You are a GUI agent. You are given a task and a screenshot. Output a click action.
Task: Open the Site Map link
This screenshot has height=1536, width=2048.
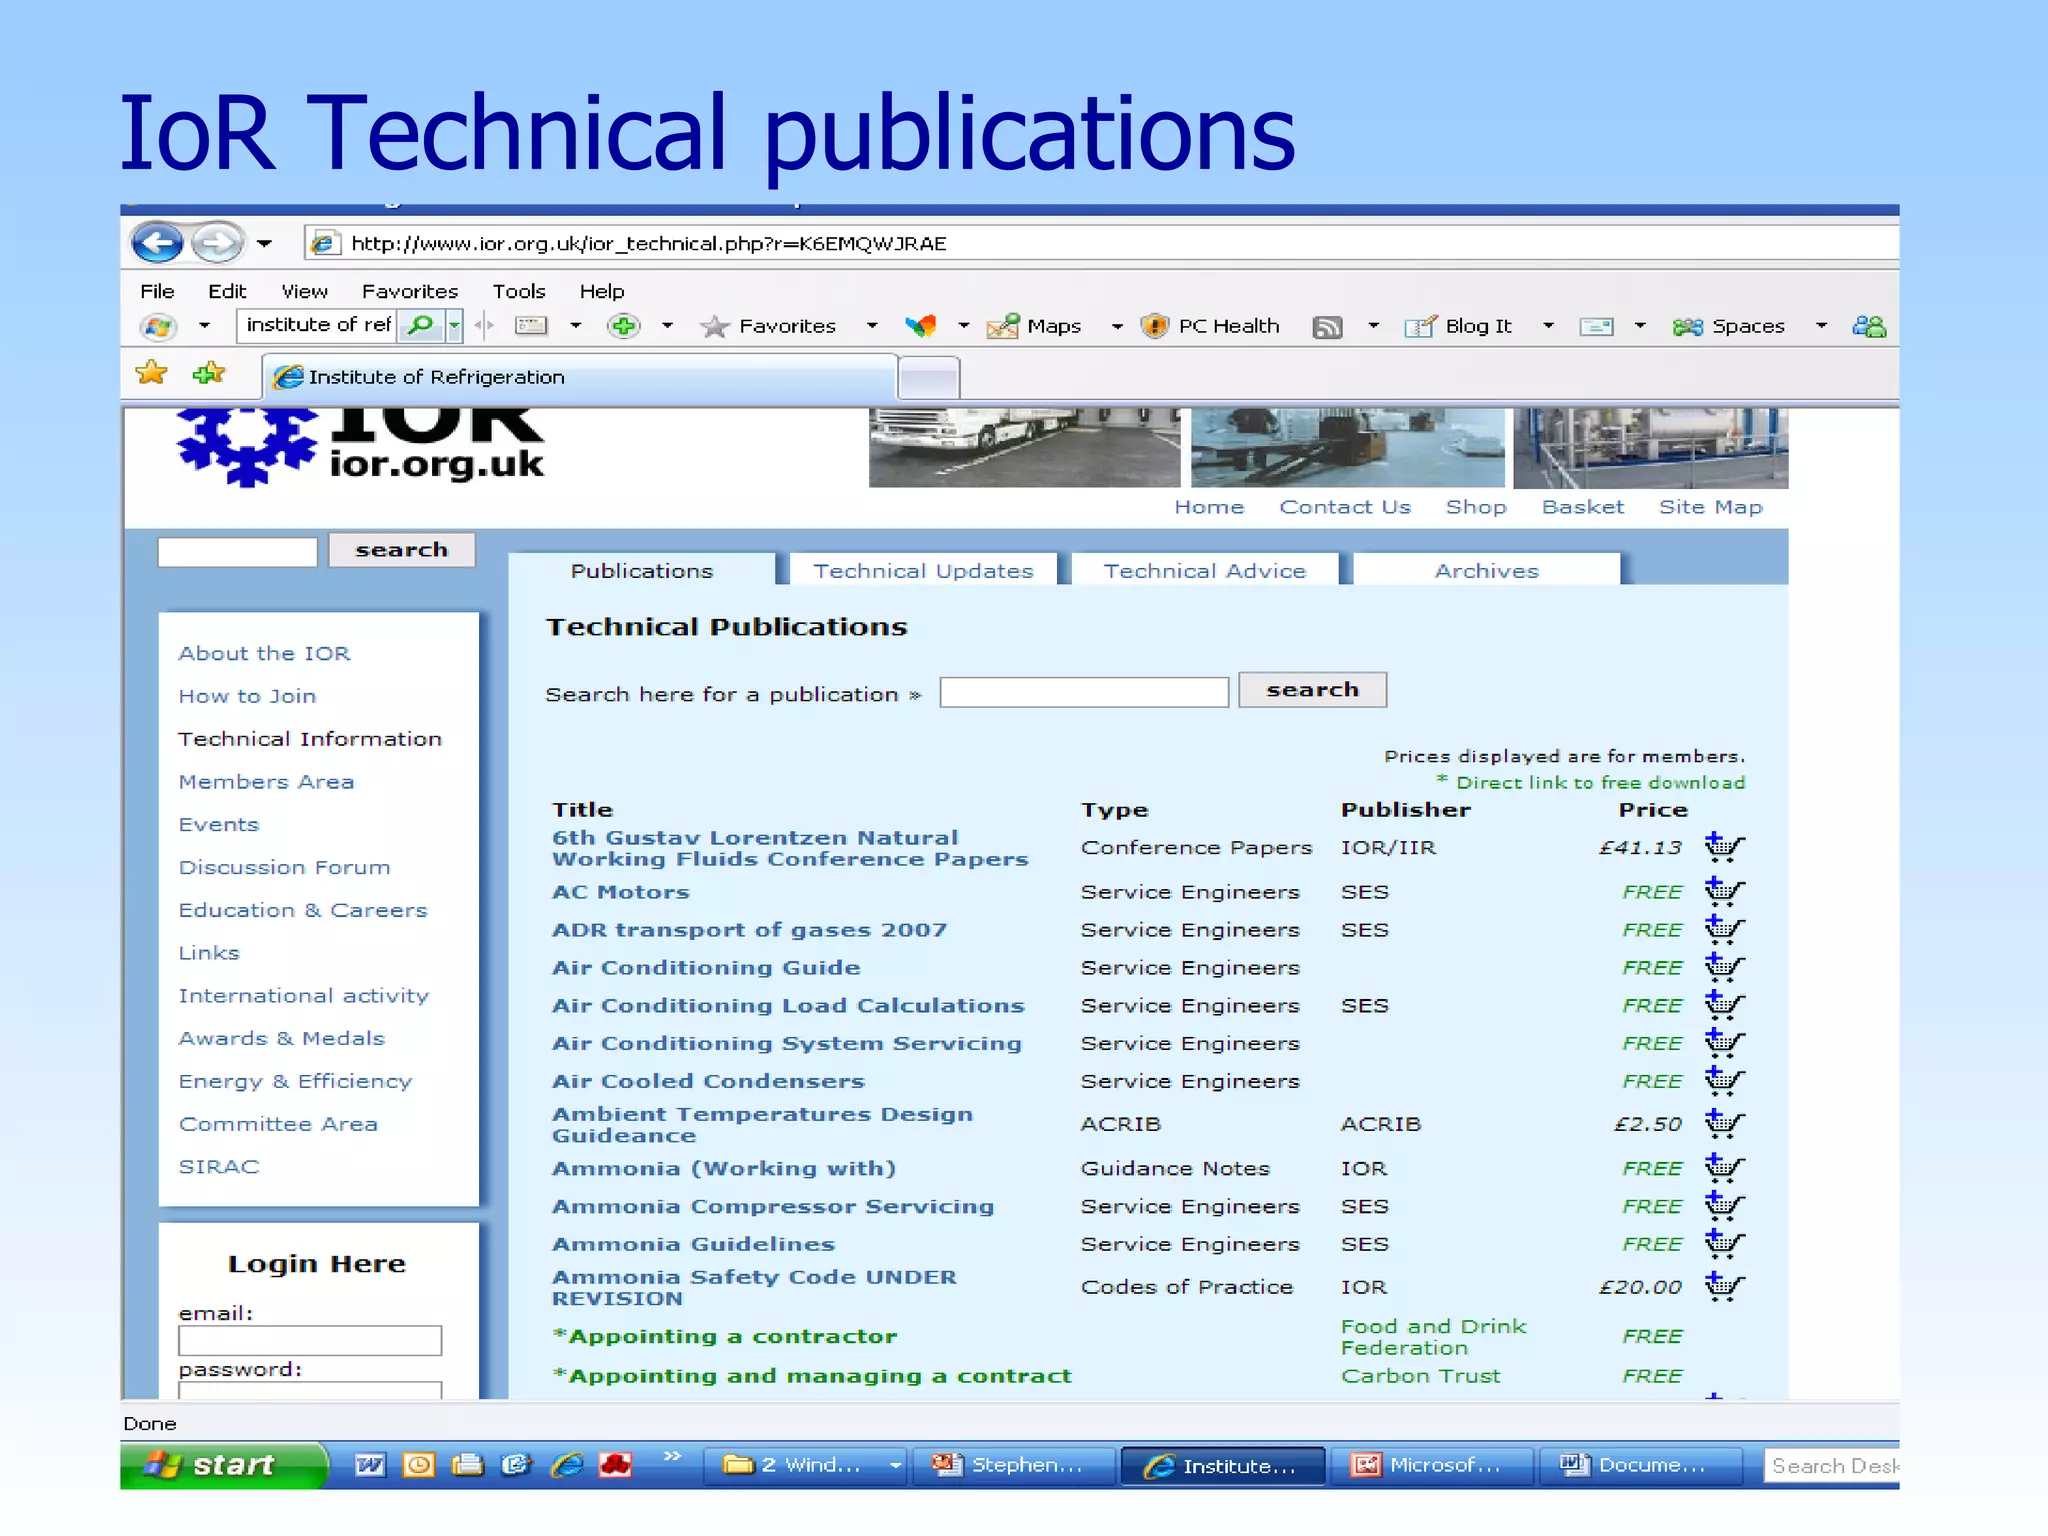pos(1711,507)
